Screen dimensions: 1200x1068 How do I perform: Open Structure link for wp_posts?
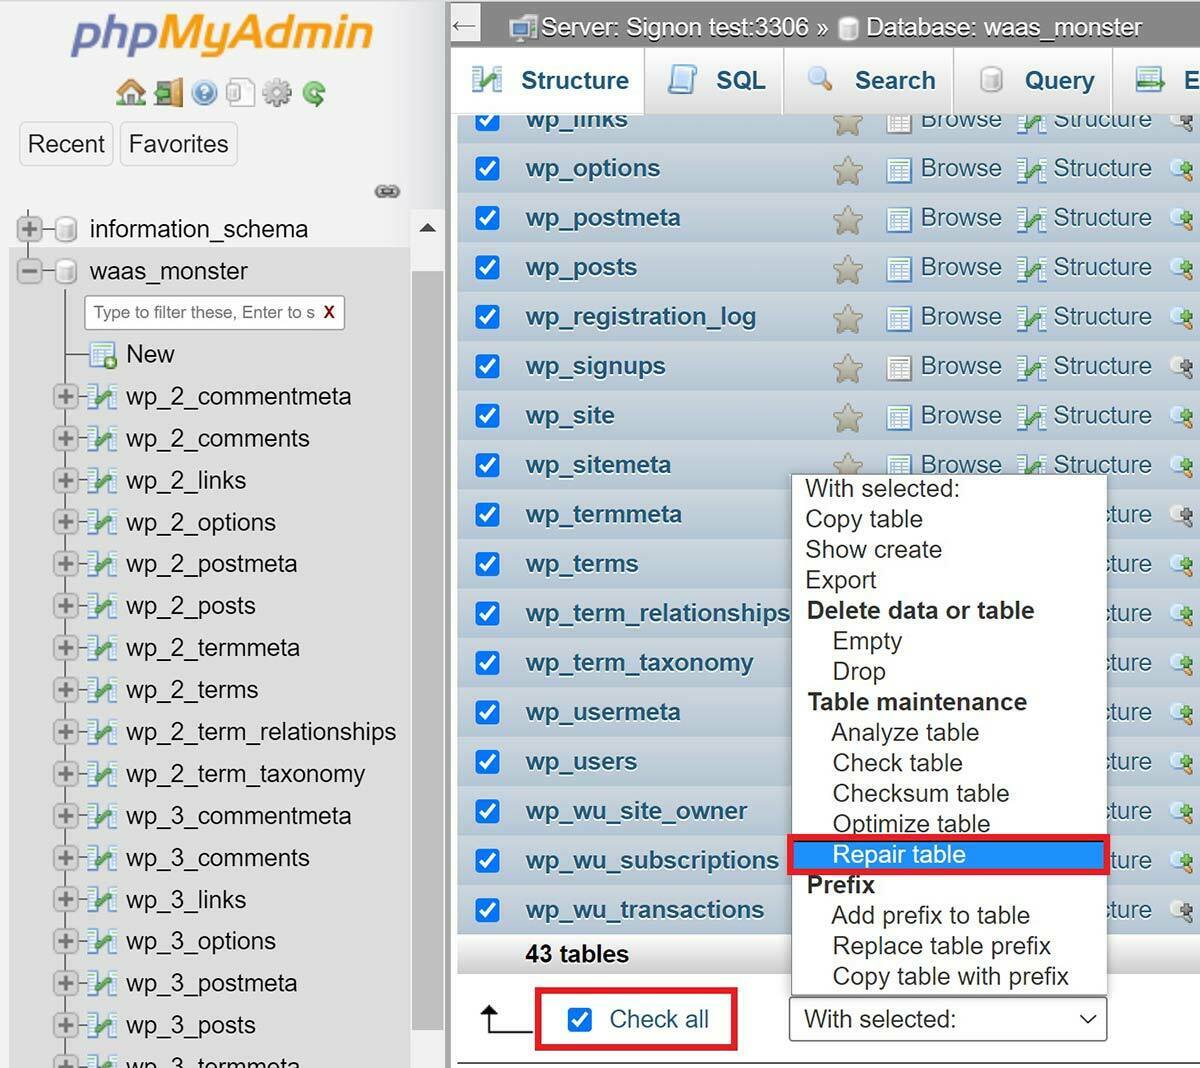(1102, 267)
